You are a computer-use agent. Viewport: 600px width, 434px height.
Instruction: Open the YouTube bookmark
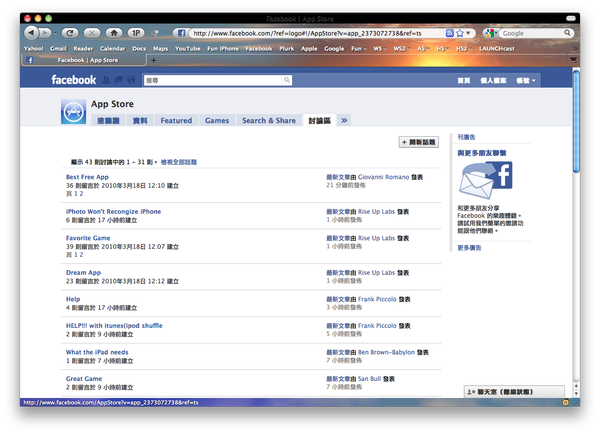(188, 49)
